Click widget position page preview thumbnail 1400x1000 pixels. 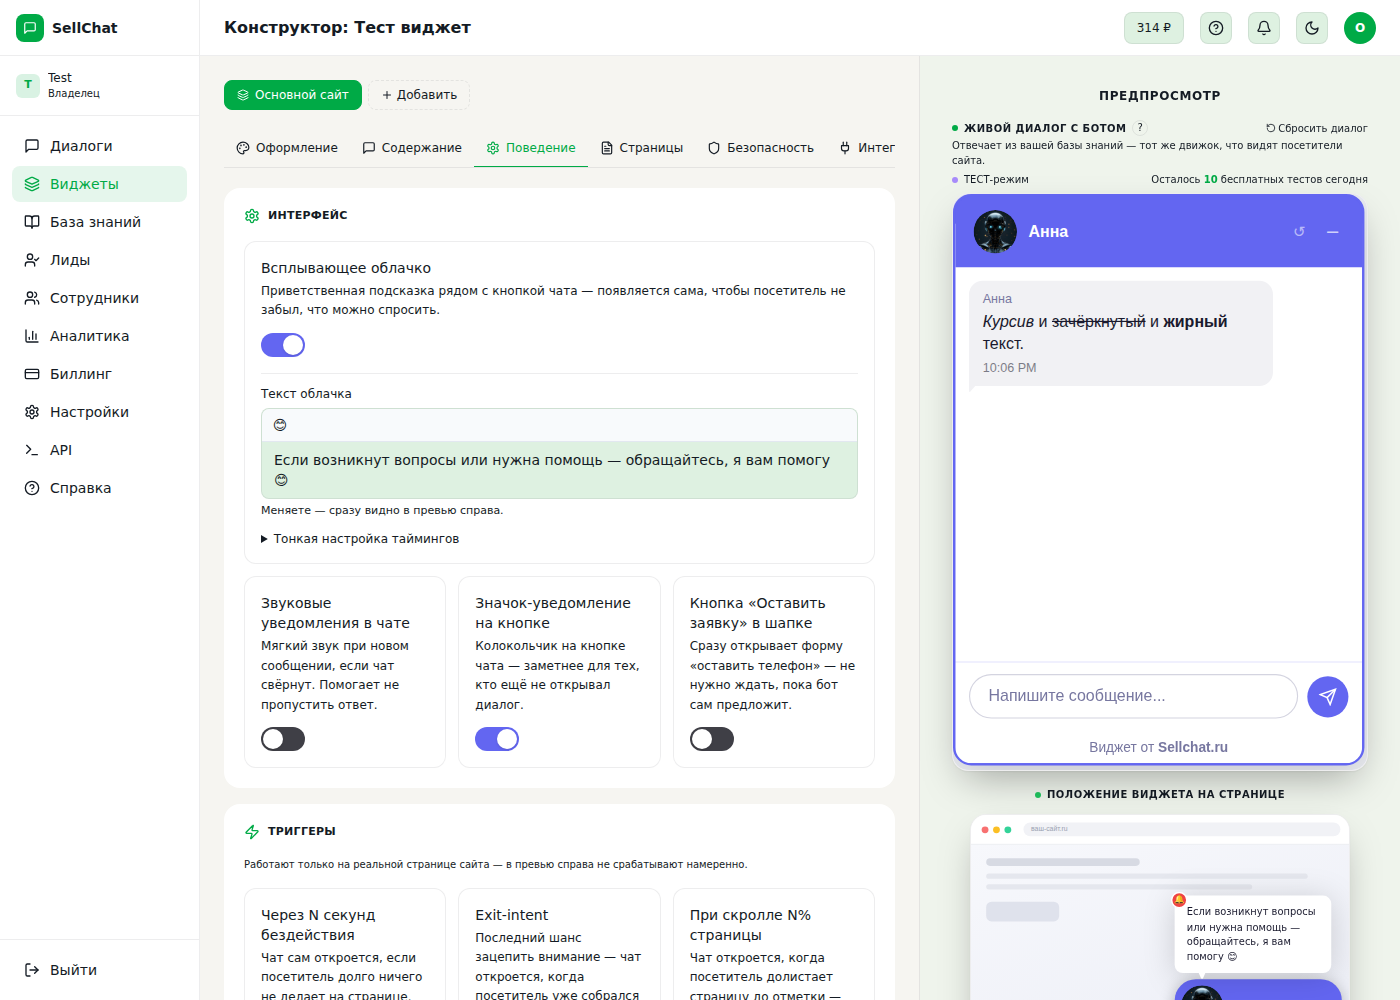(1160, 907)
